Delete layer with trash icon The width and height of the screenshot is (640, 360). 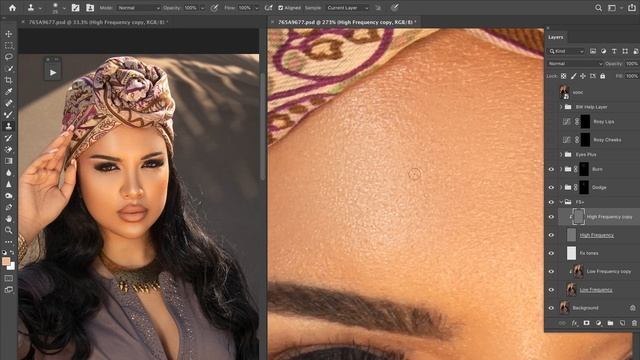(x=634, y=323)
